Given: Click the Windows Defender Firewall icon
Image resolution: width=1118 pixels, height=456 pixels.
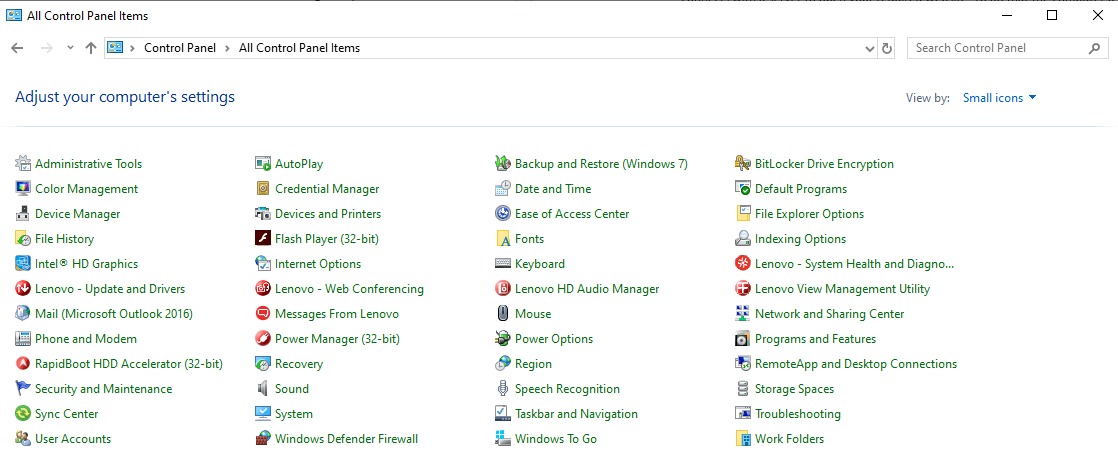Looking at the screenshot, I should click(263, 439).
